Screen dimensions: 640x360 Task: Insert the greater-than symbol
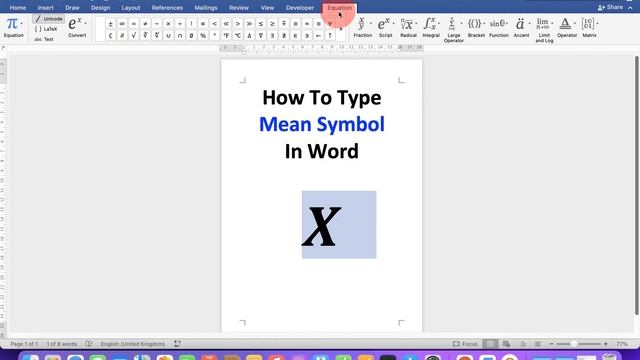pyautogui.click(x=238, y=24)
